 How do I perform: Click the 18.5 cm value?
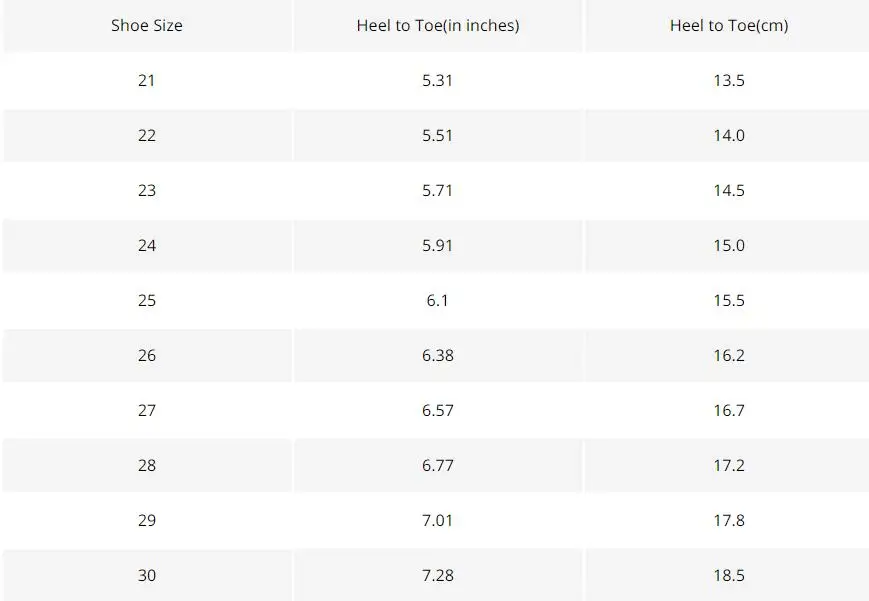click(729, 575)
